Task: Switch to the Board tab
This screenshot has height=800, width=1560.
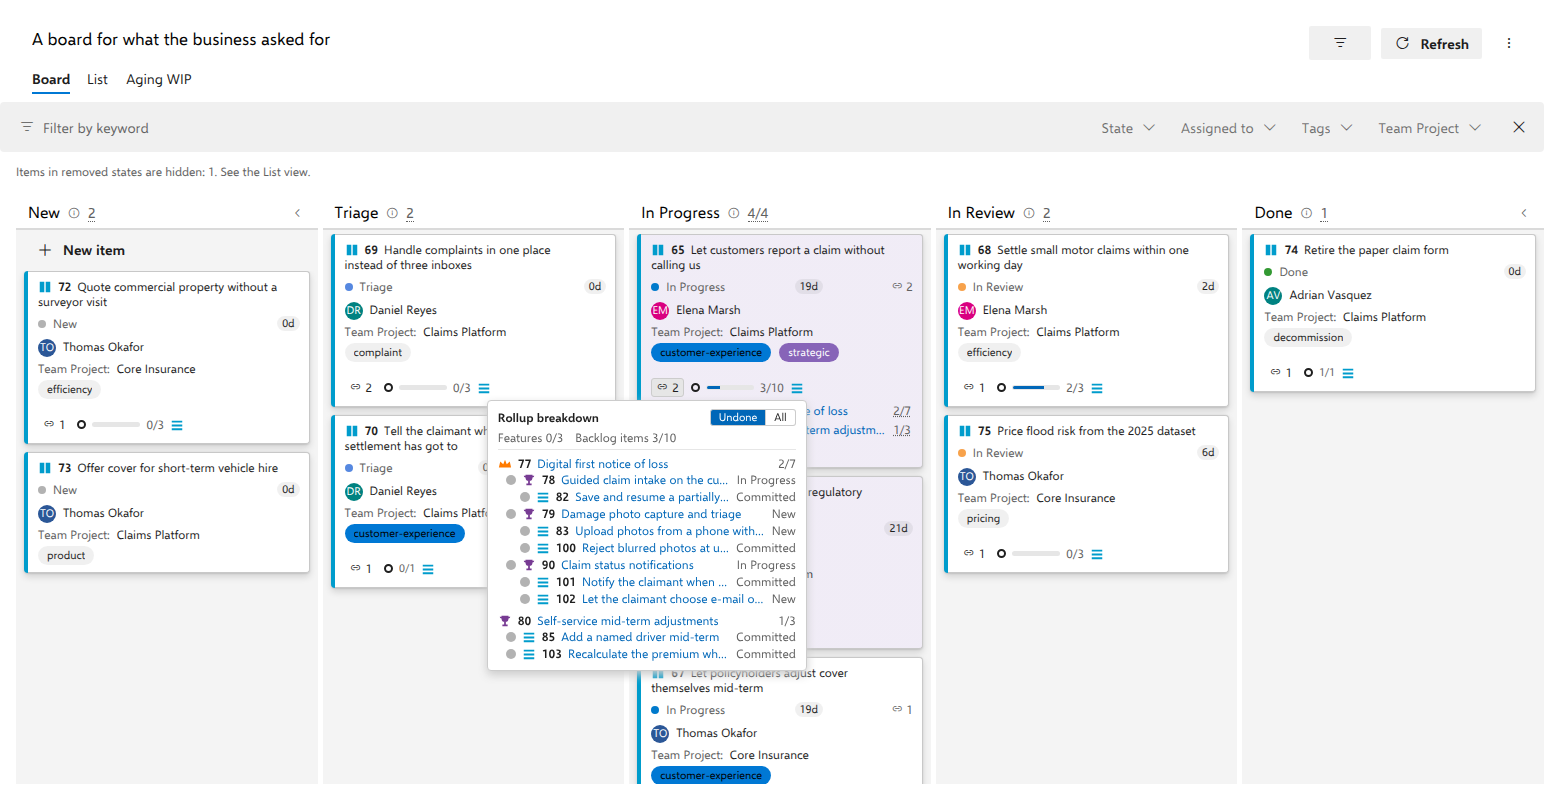Action: (51, 80)
